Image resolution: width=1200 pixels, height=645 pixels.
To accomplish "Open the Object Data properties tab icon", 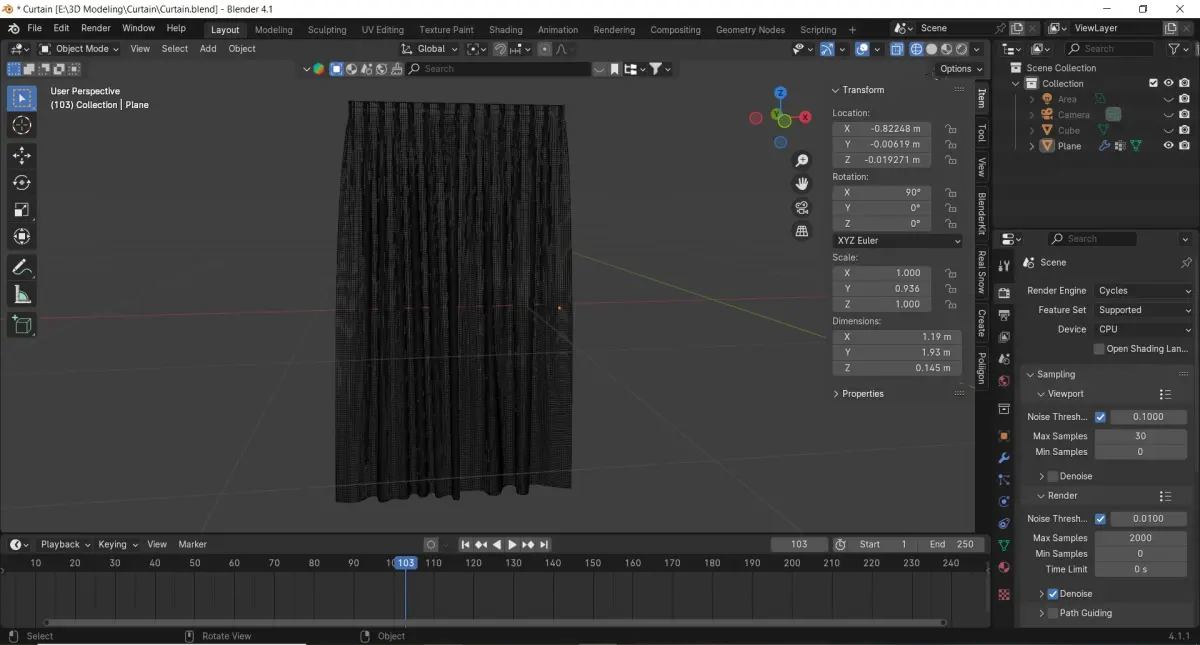I will pos(1004,545).
